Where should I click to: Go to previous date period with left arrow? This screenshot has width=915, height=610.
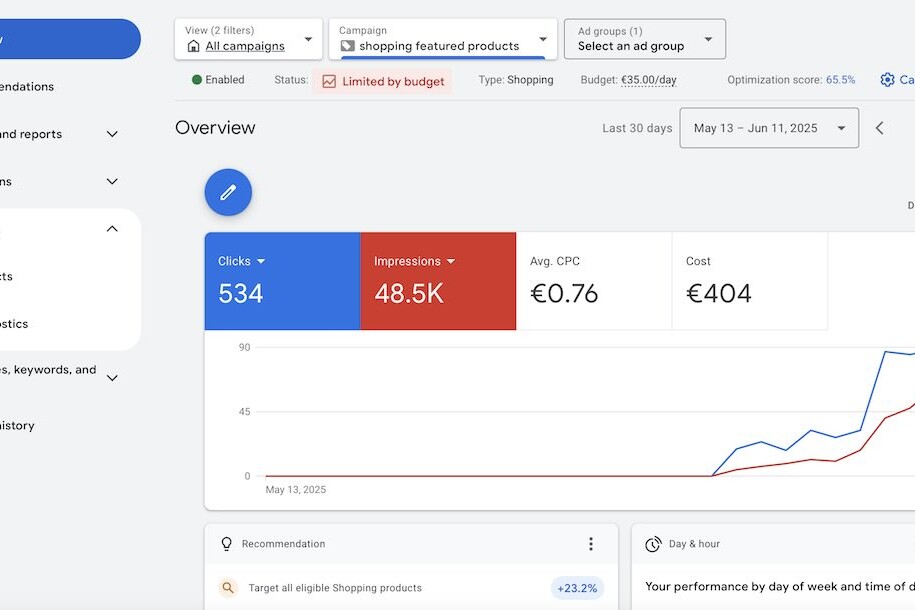(x=879, y=128)
